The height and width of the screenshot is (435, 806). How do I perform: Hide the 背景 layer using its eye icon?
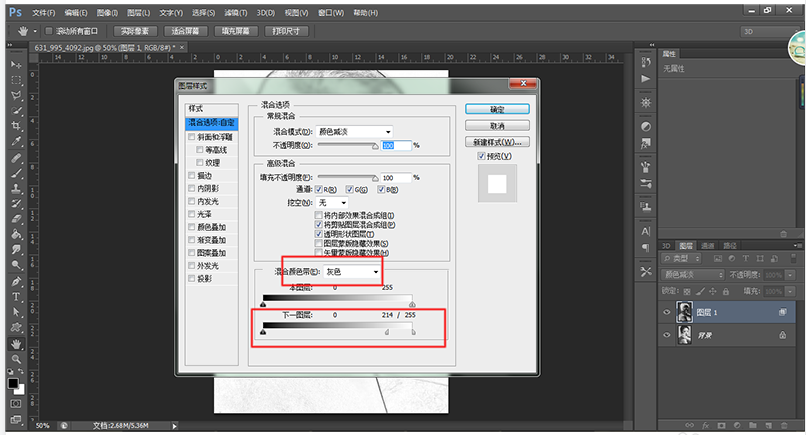tap(667, 336)
